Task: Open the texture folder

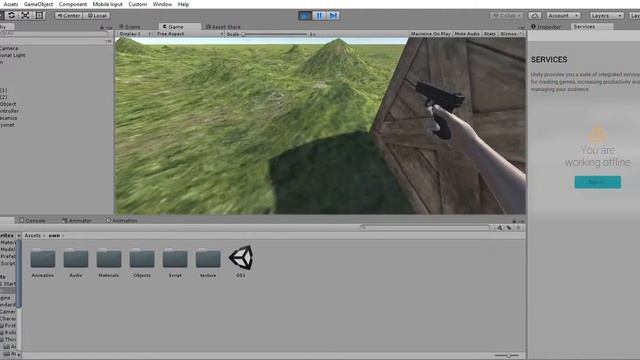Action: tap(208, 262)
